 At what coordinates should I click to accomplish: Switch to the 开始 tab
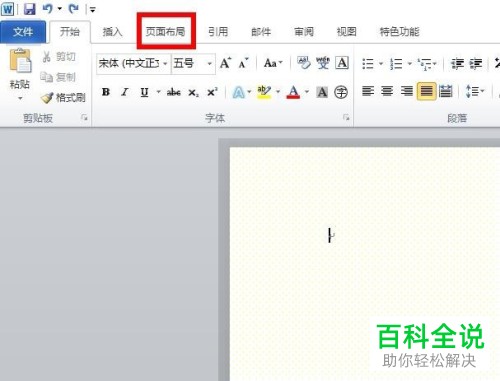(70, 32)
